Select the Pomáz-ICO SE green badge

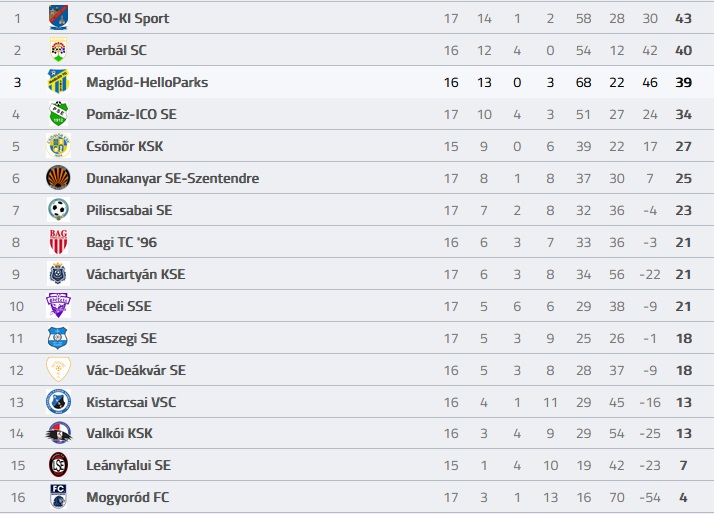tap(58, 114)
